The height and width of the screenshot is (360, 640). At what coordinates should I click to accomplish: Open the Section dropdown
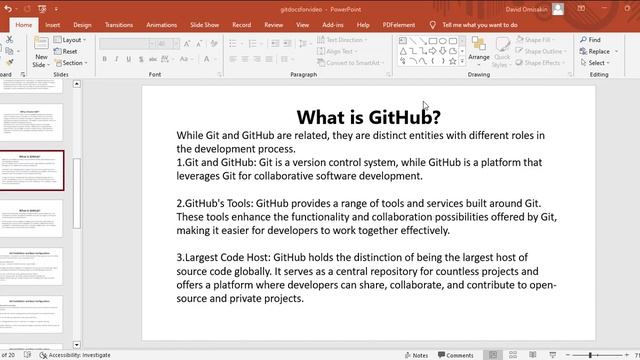pyautogui.click(x=71, y=62)
